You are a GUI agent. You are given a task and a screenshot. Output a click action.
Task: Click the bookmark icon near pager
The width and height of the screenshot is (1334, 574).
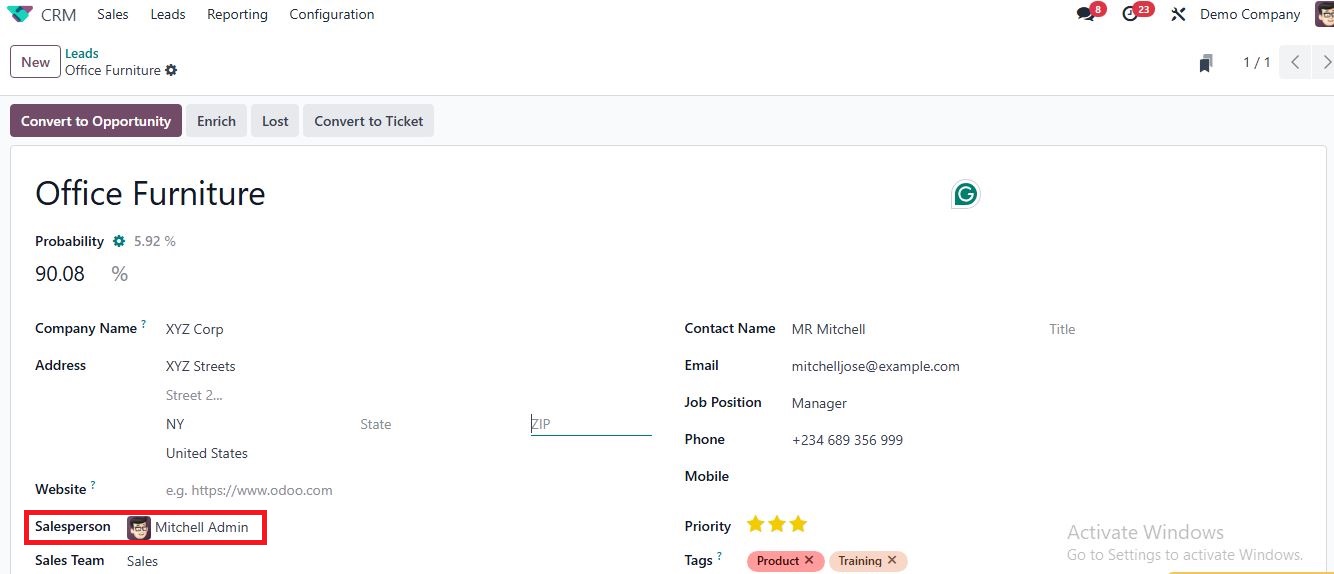tap(1206, 63)
